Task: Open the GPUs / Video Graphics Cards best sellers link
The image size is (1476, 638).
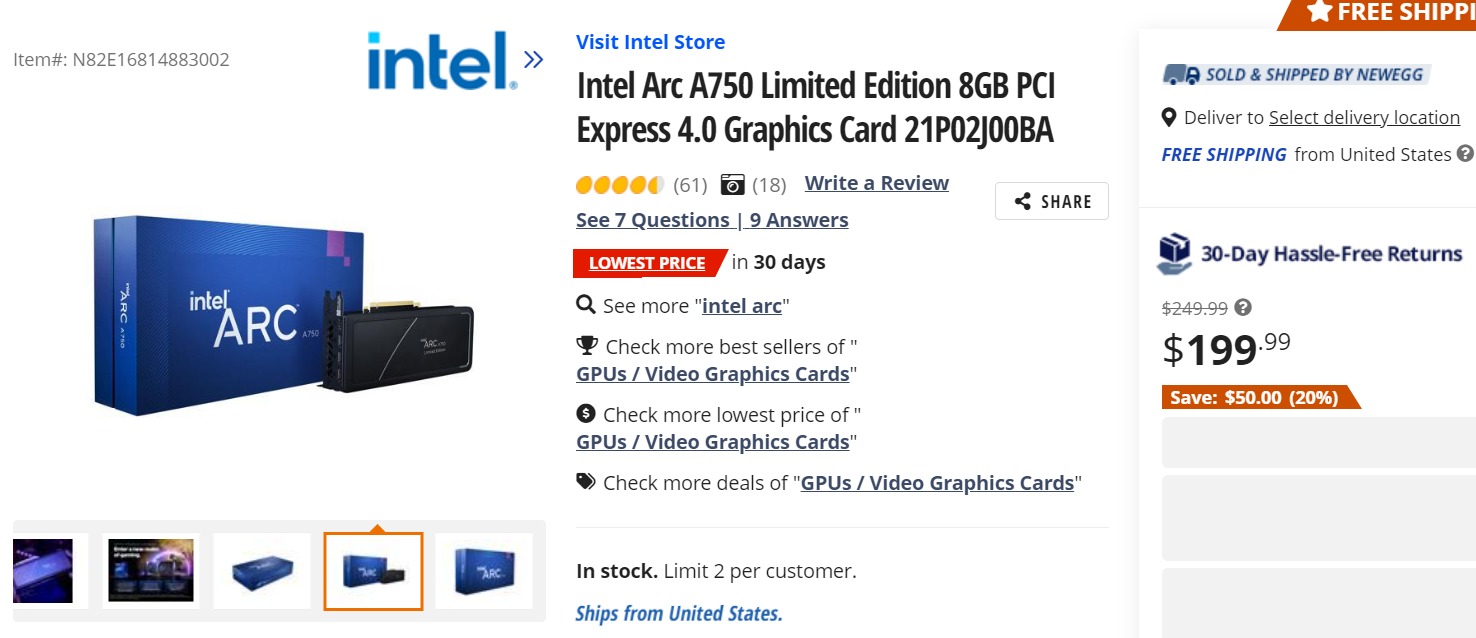Action: [713, 373]
